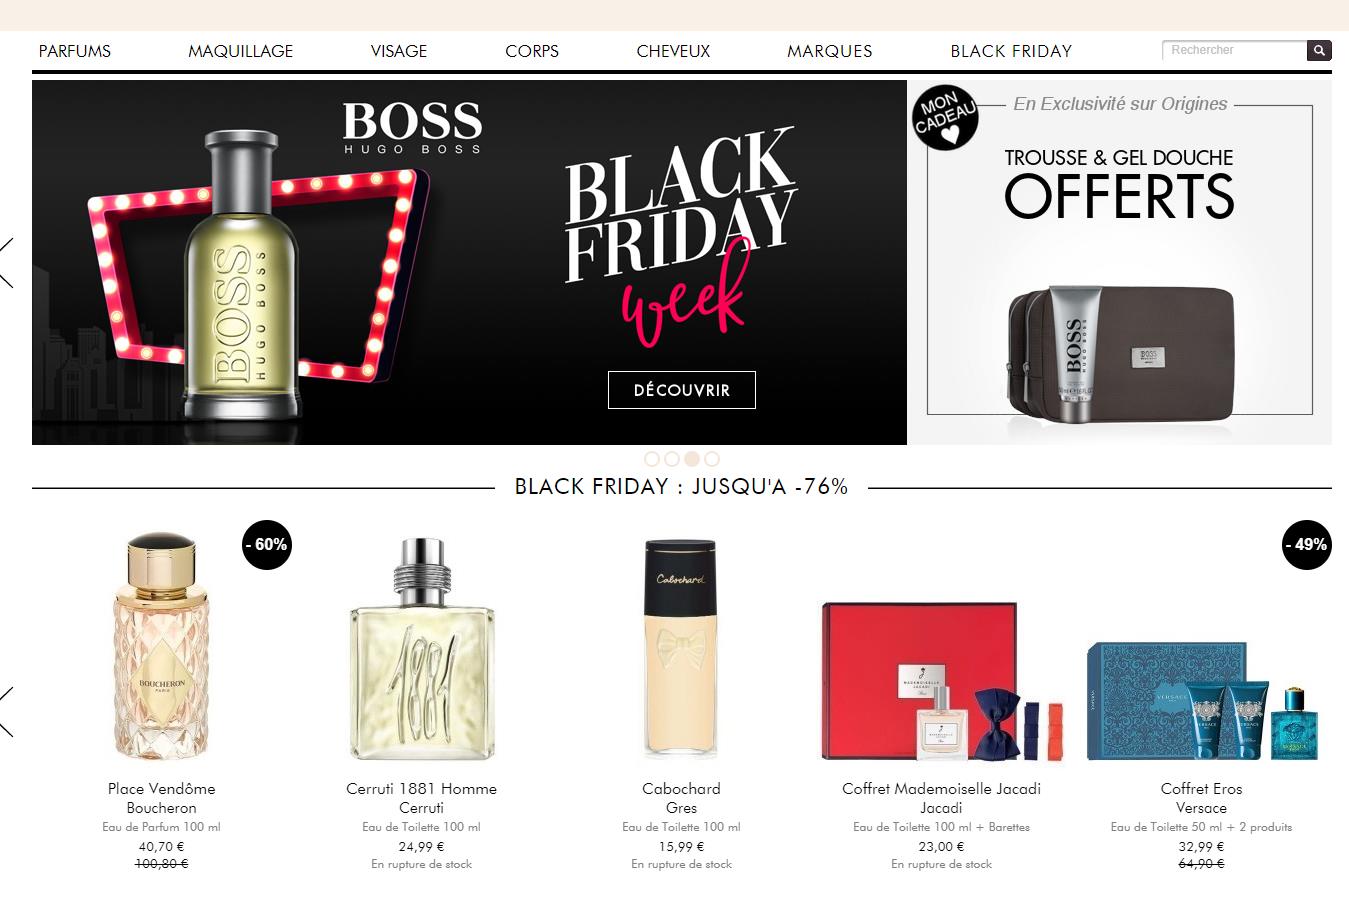The image size is (1349, 899).
Task: Click the search magnifier icon
Action: click(x=1319, y=50)
